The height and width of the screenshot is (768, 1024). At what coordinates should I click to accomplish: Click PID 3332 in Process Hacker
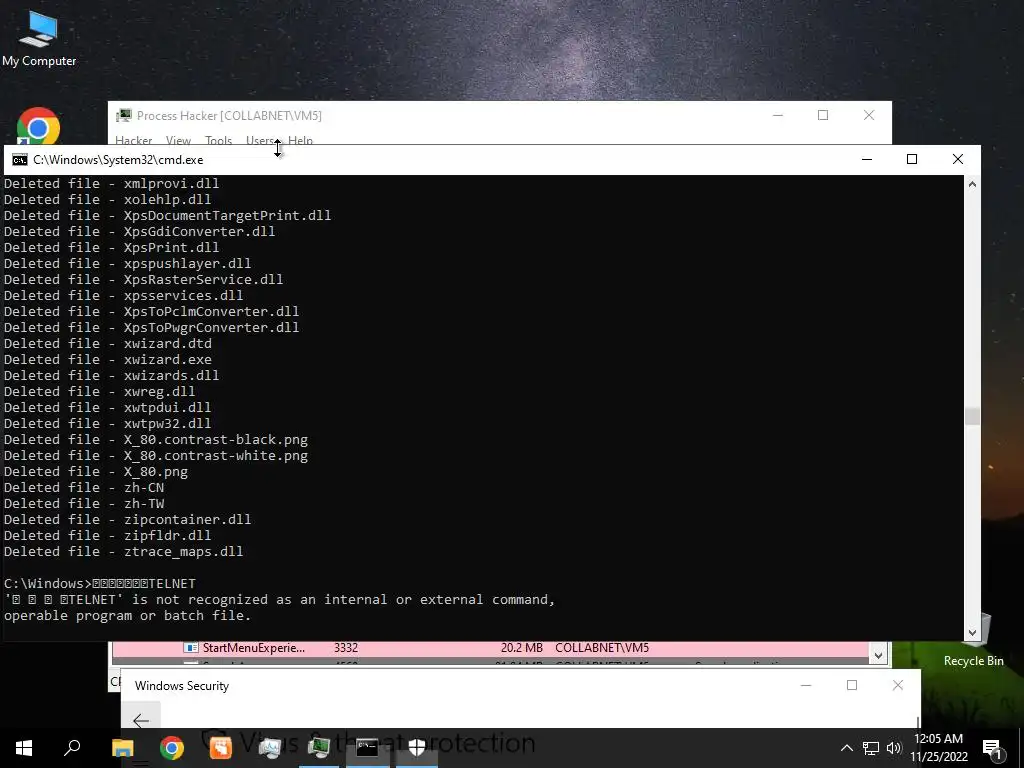pyautogui.click(x=346, y=648)
